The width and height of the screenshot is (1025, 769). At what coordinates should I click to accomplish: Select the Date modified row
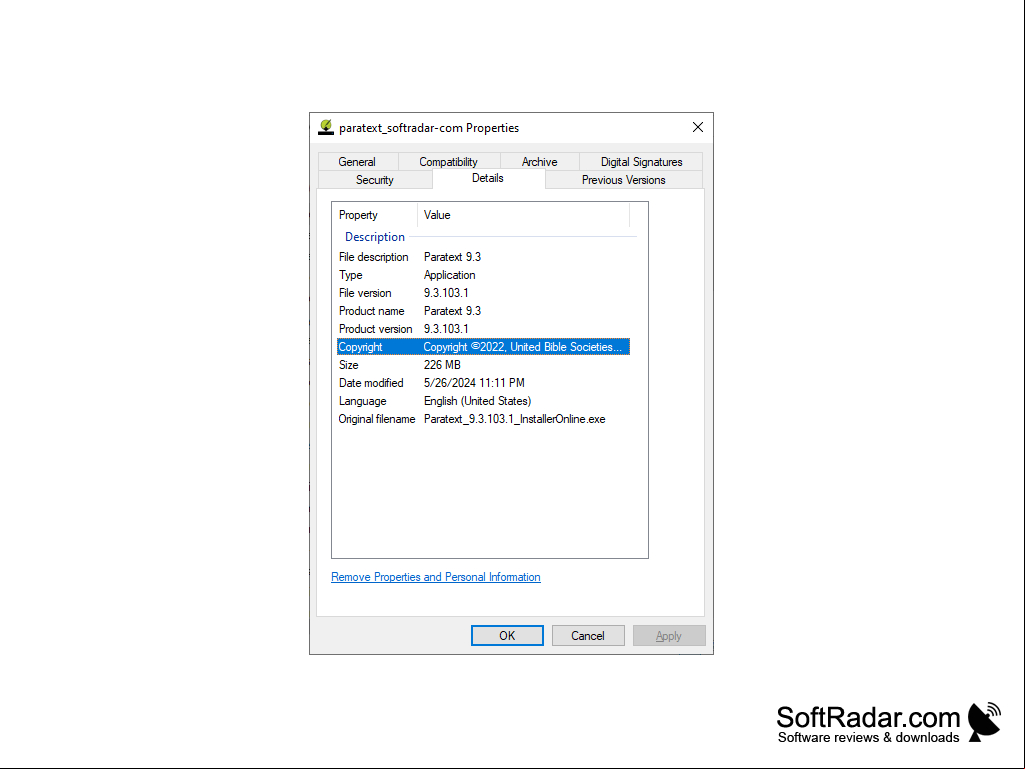(x=483, y=383)
